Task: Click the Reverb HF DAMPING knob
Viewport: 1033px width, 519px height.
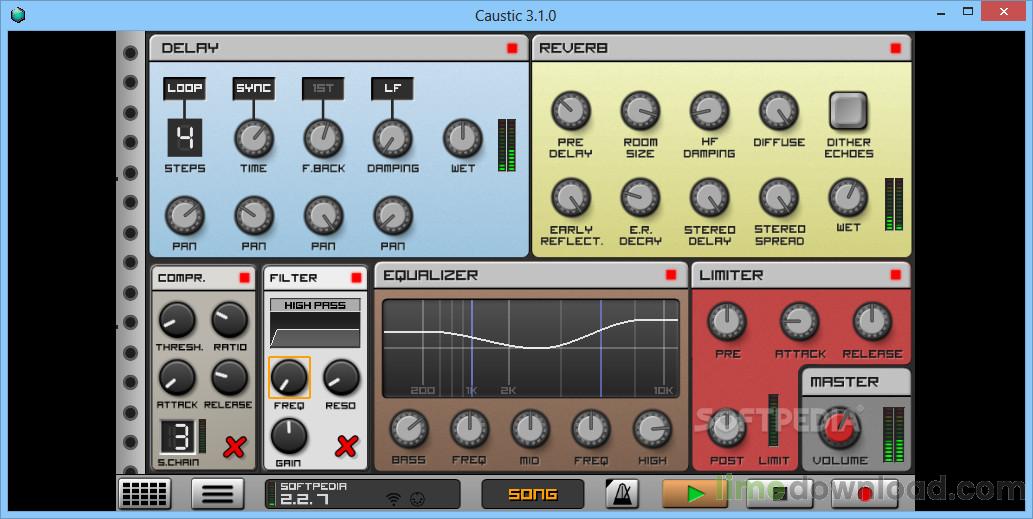Action: click(710, 111)
